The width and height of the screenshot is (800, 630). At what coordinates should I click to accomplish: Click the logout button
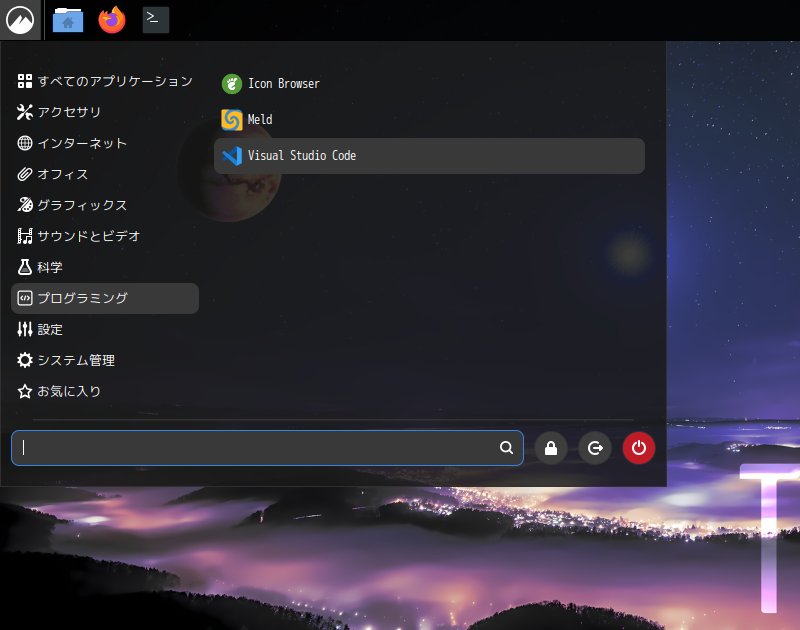tap(594, 448)
